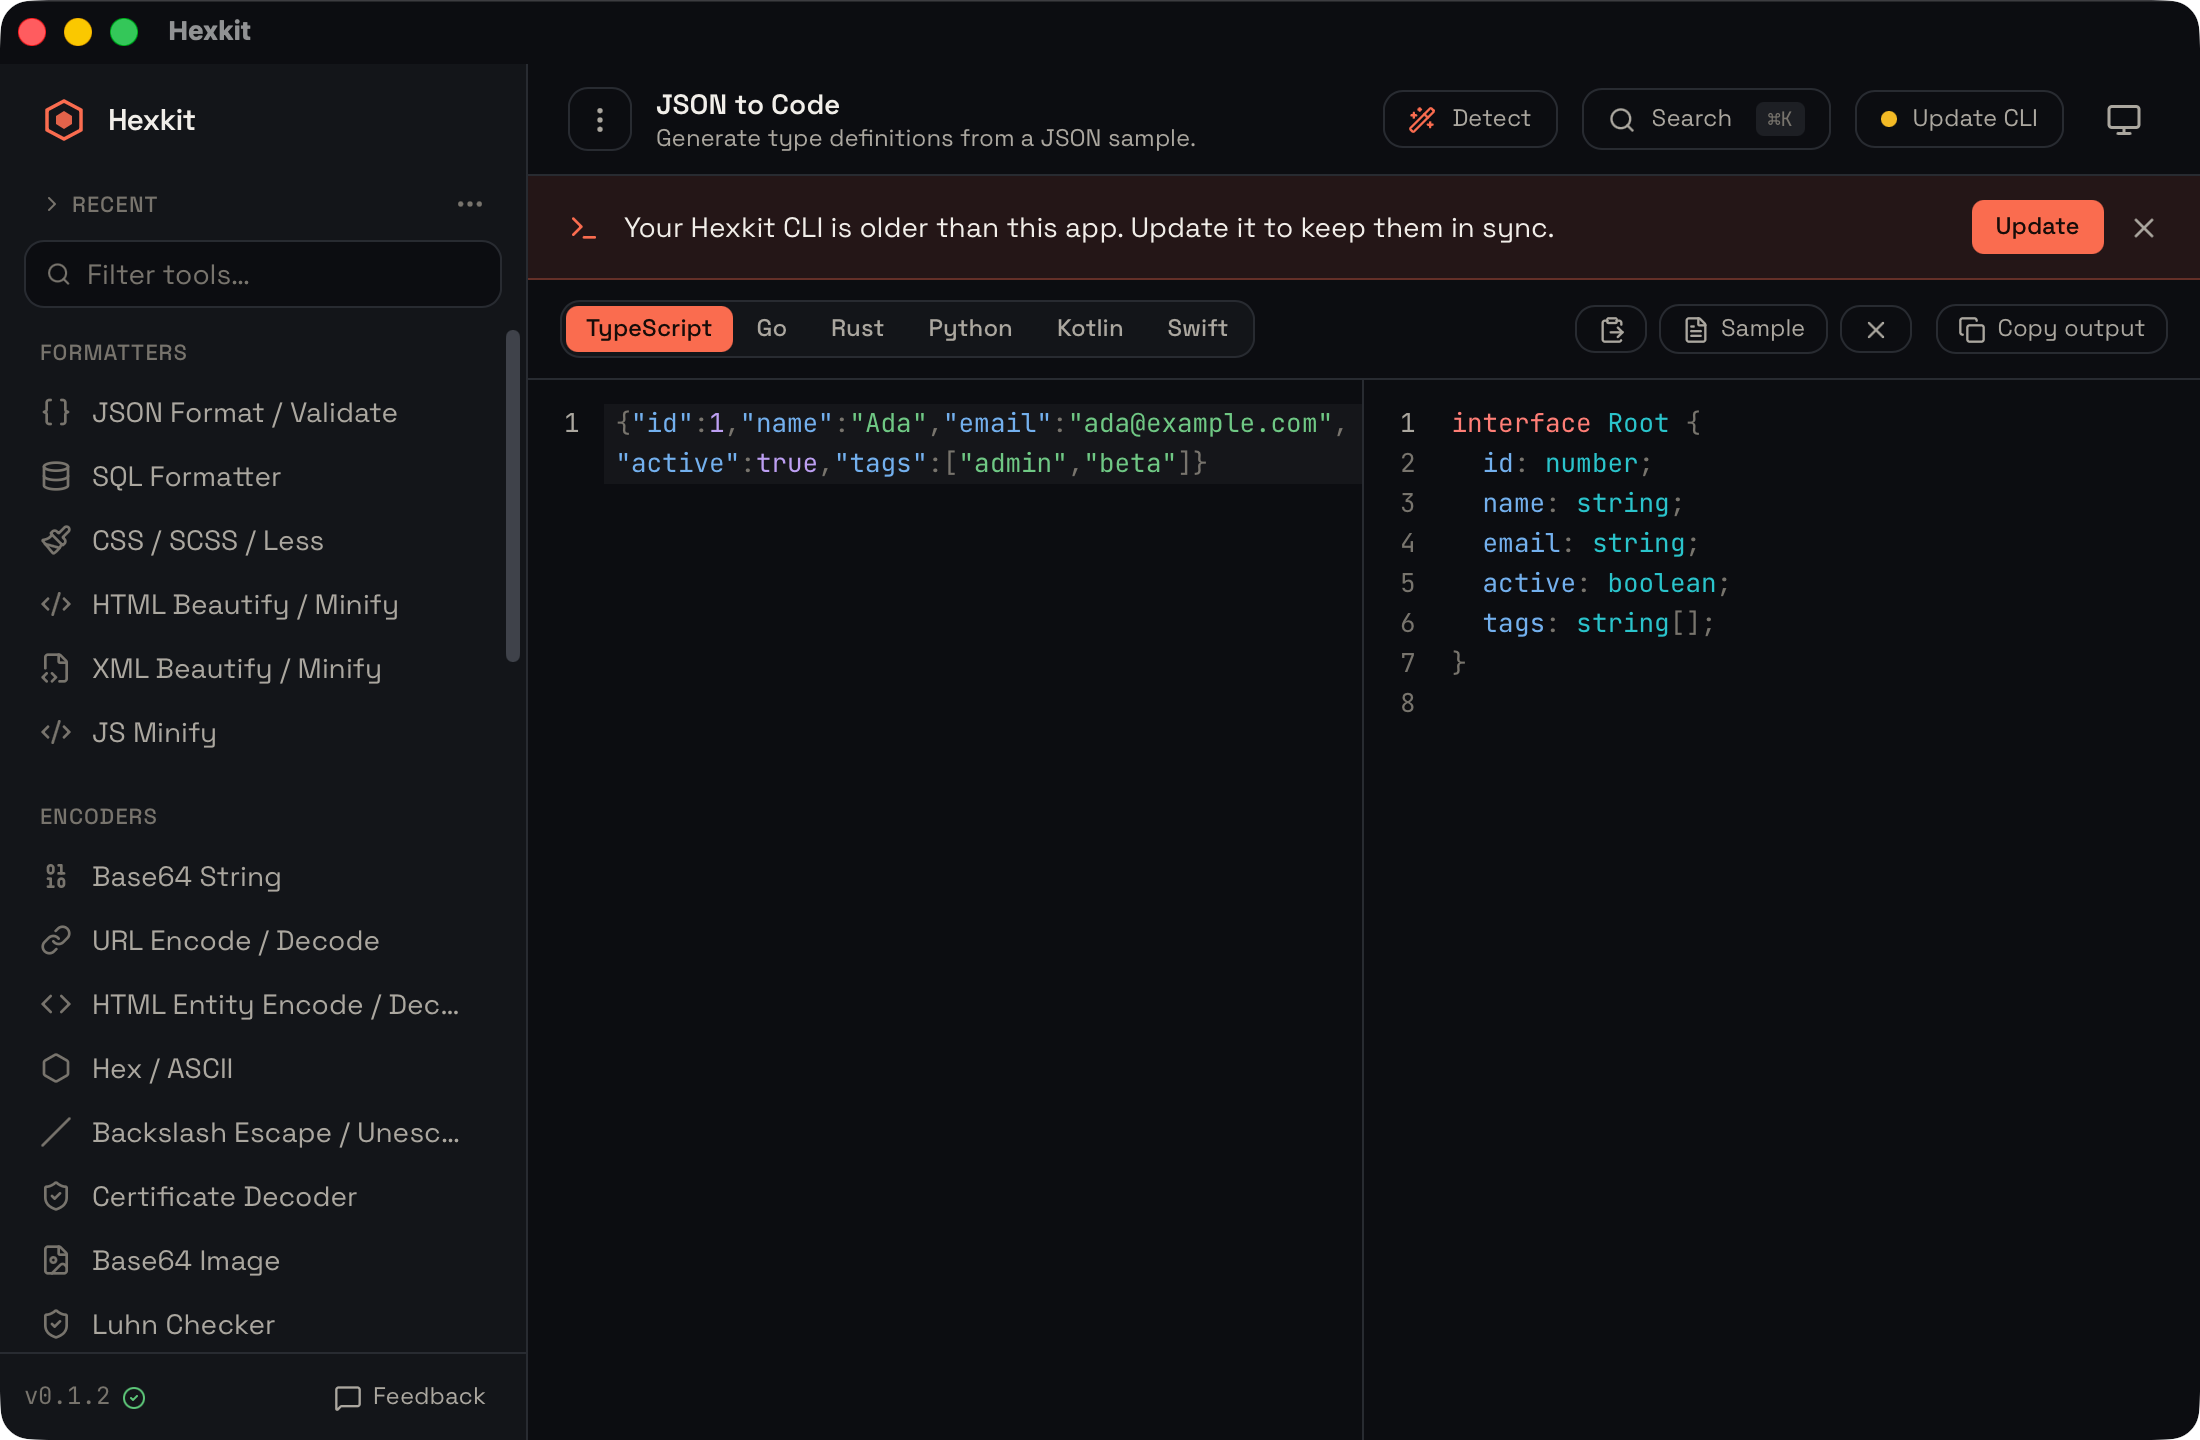
Task: Click the 'tags: string[];' output line
Action: 1598,623
